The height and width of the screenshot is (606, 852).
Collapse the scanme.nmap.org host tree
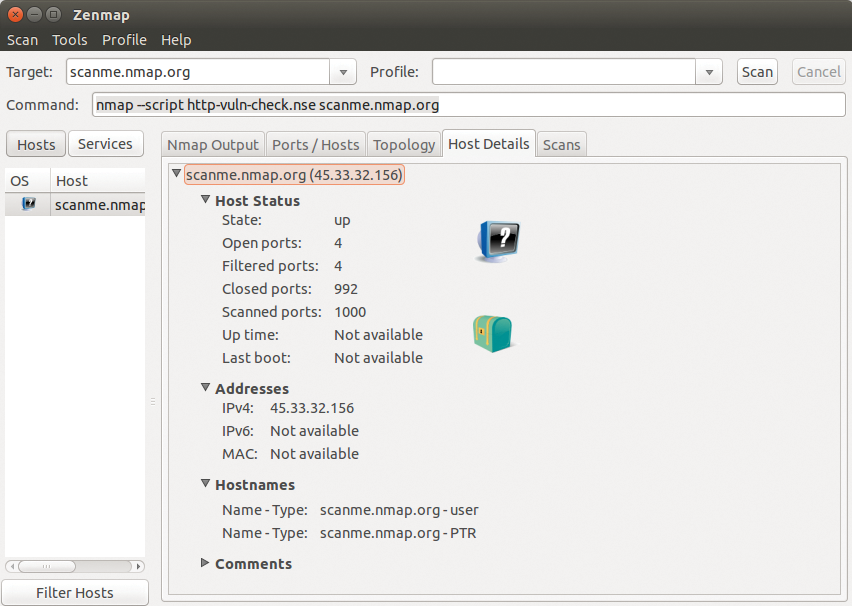pos(177,174)
